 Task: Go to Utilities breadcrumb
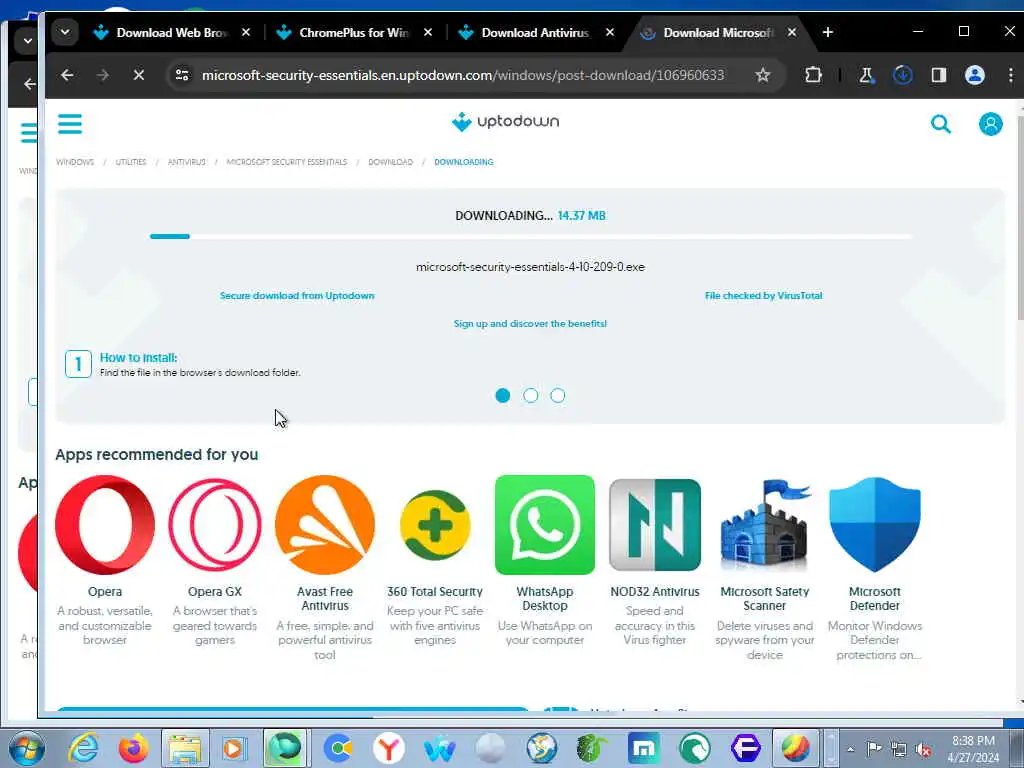click(131, 162)
